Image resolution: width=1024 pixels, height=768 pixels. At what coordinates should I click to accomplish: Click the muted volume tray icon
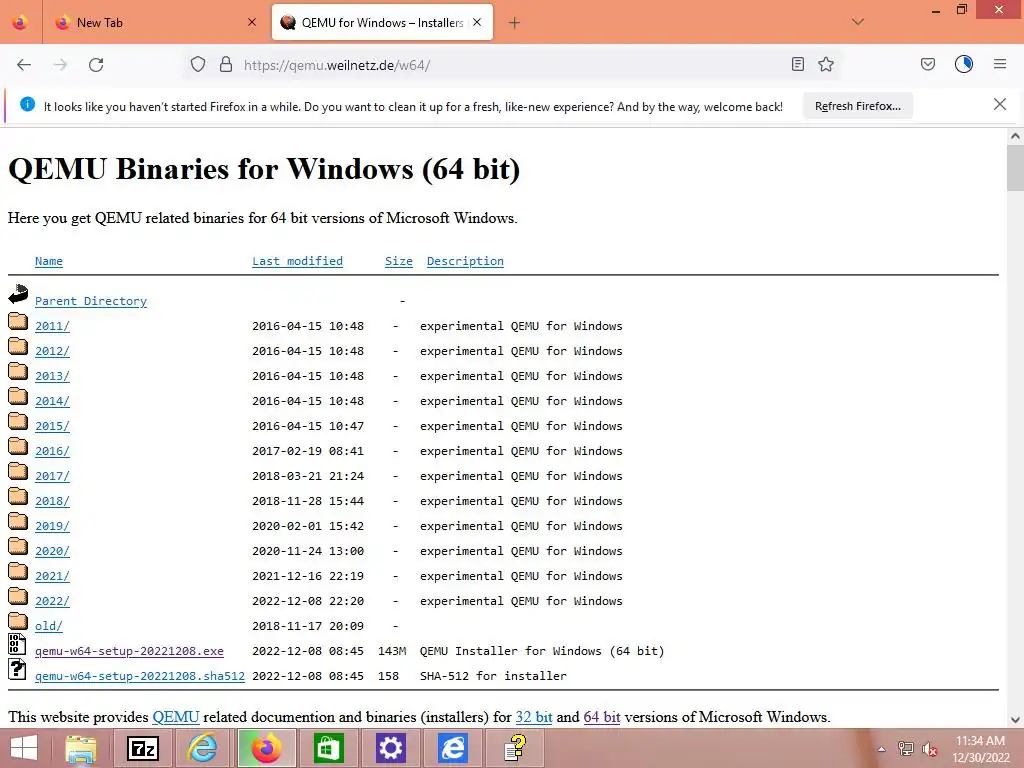[x=930, y=749]
